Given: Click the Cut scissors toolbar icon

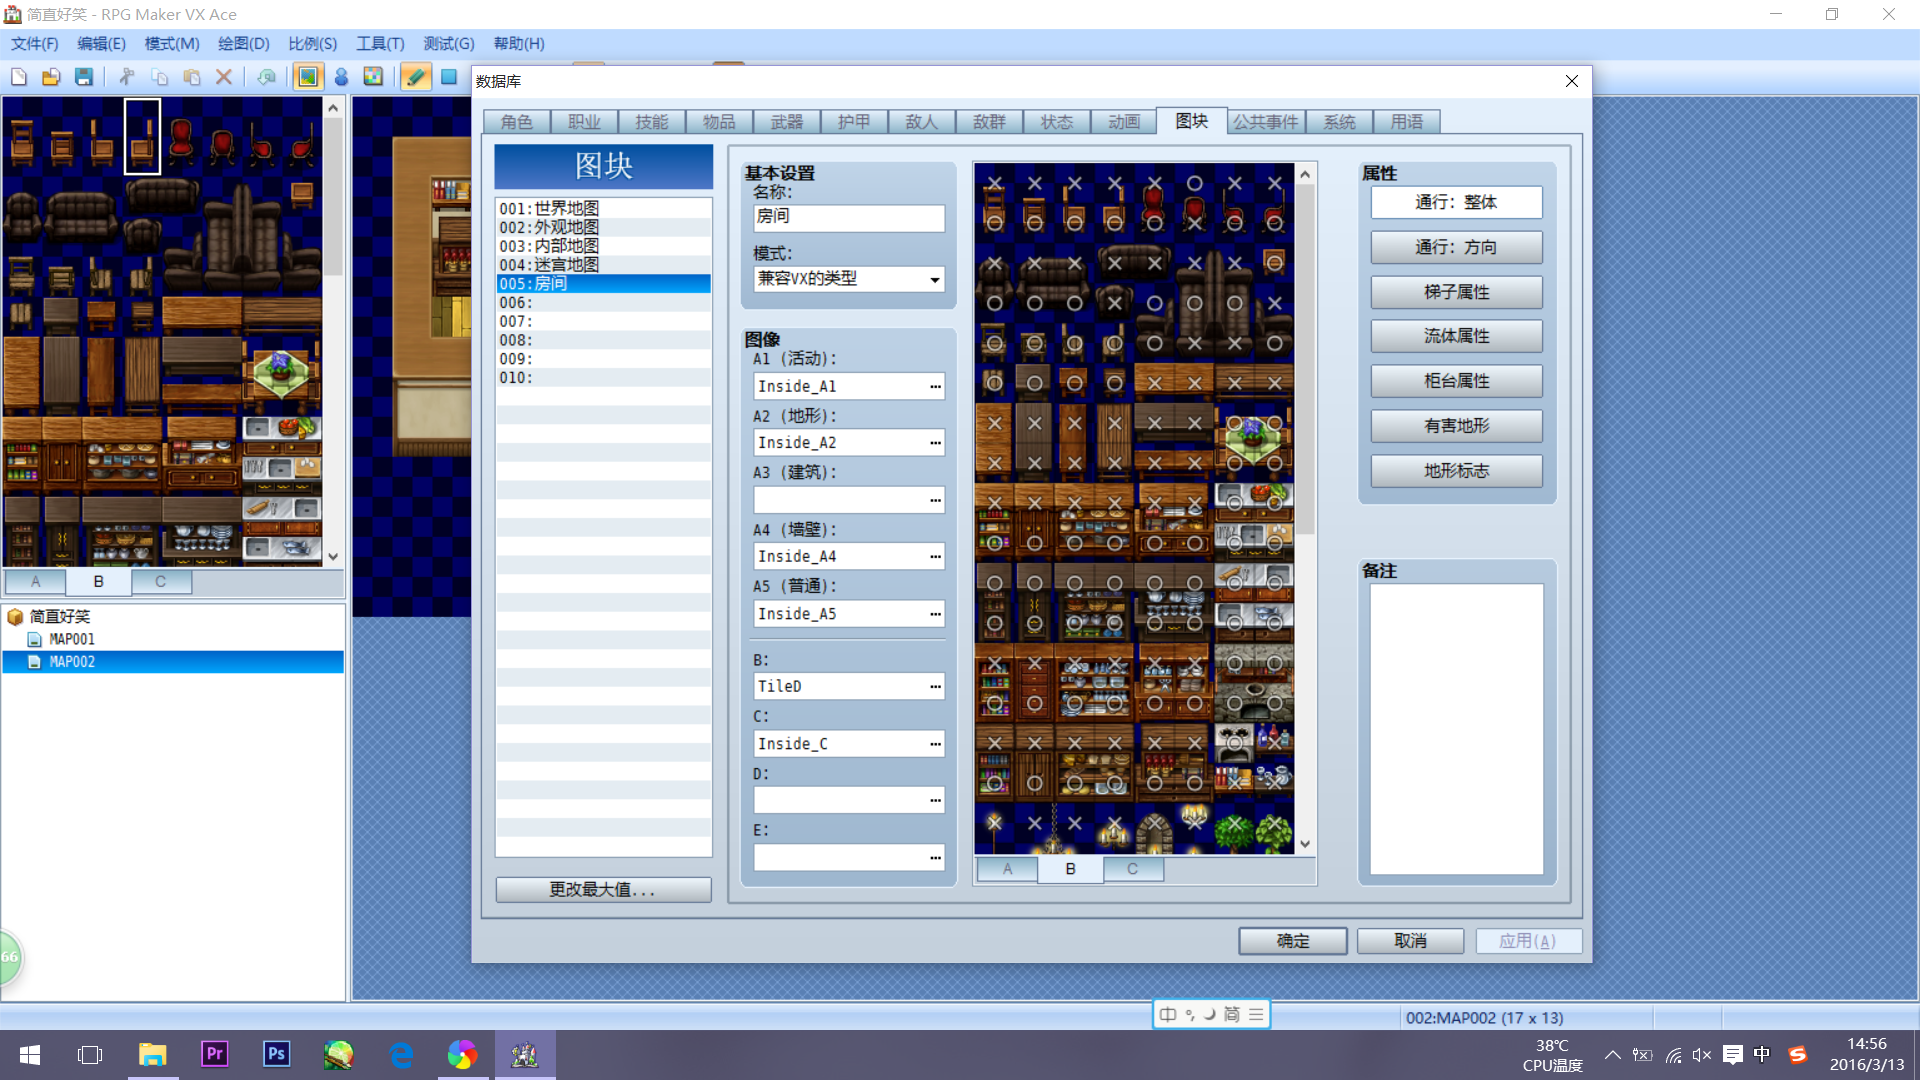Looking at the screenshot, I should pos(126,77).
